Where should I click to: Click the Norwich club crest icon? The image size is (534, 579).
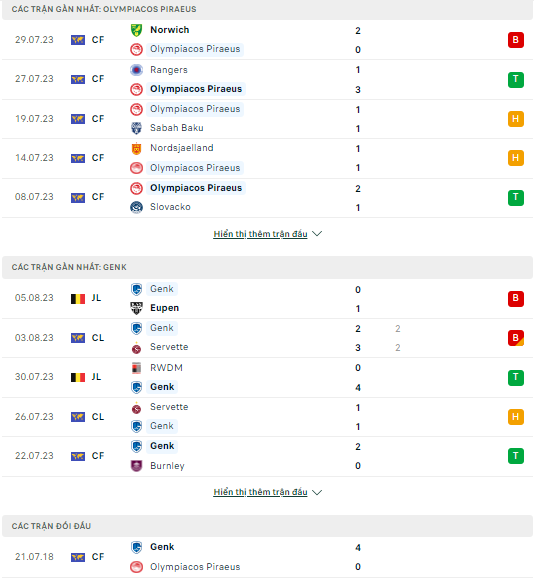point(136,30)
